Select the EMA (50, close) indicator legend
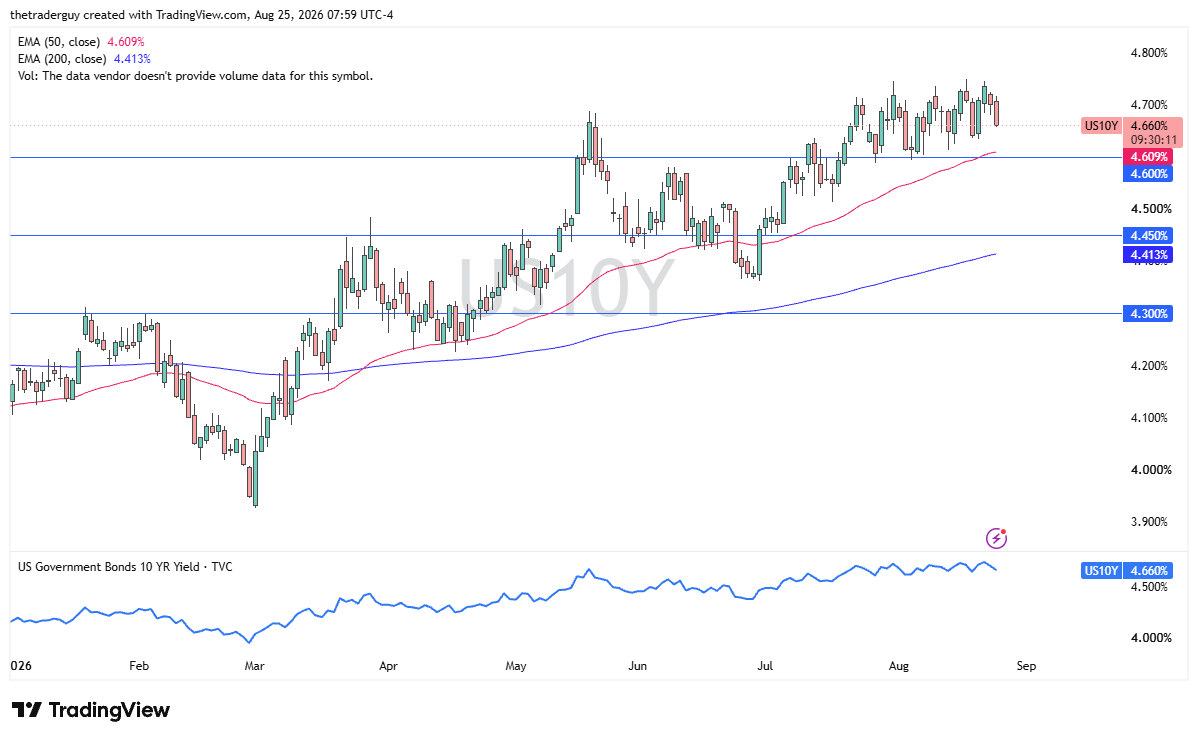 (x=81, y=42)
